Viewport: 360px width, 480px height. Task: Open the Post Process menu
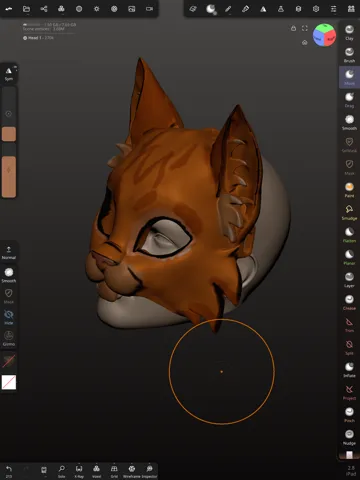pyautogui.click(x=114, y=9)
